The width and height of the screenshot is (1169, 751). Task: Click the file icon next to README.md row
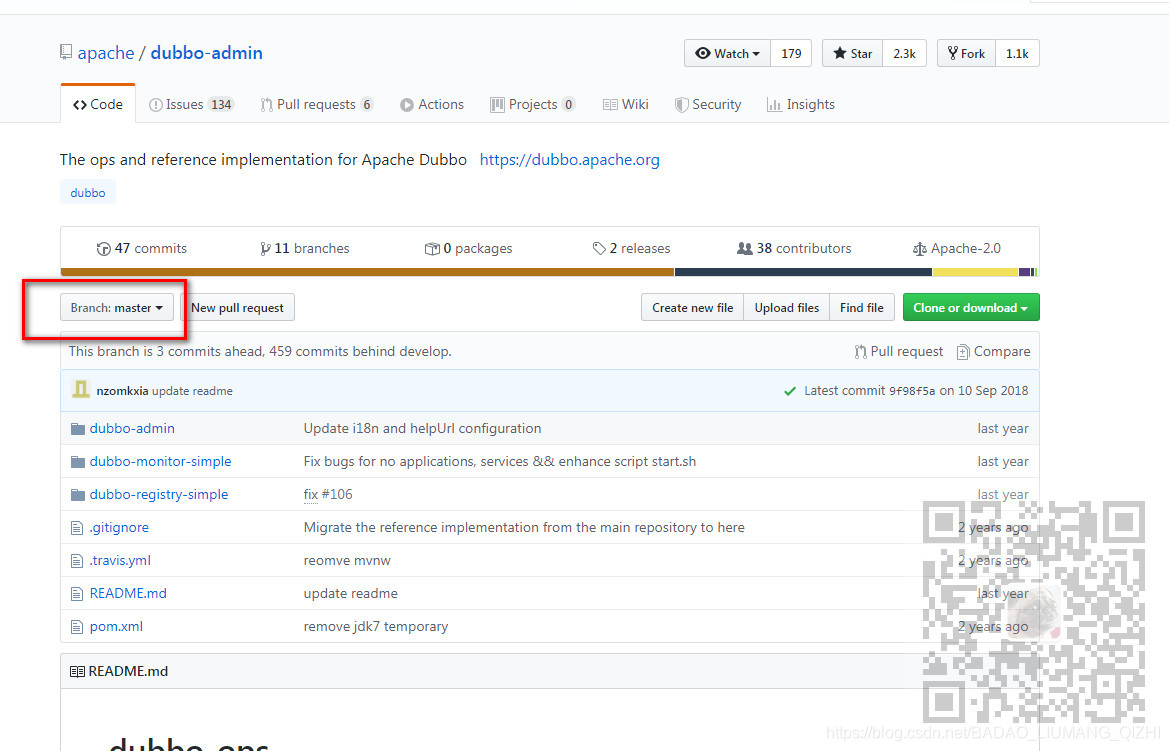pyautogui.click(x=77, y=594)
